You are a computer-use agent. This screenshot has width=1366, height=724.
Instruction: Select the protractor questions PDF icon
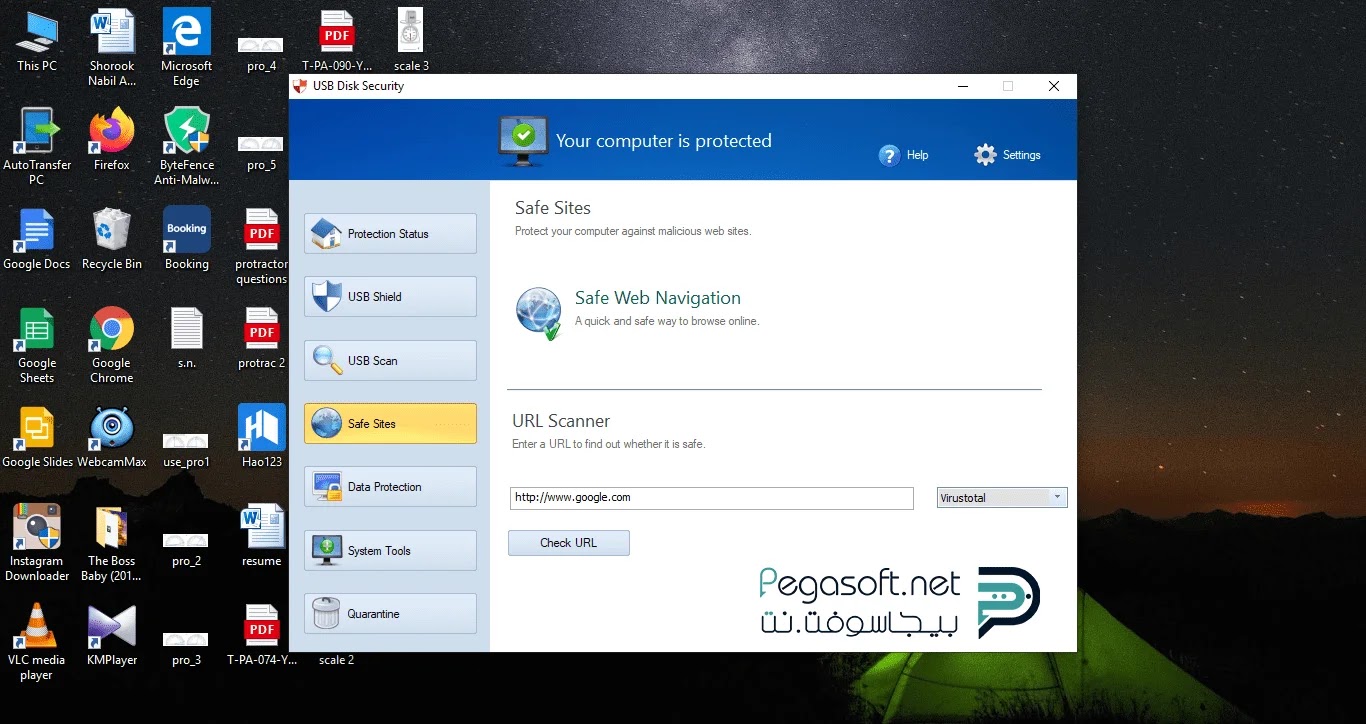(x=262, y=247)
